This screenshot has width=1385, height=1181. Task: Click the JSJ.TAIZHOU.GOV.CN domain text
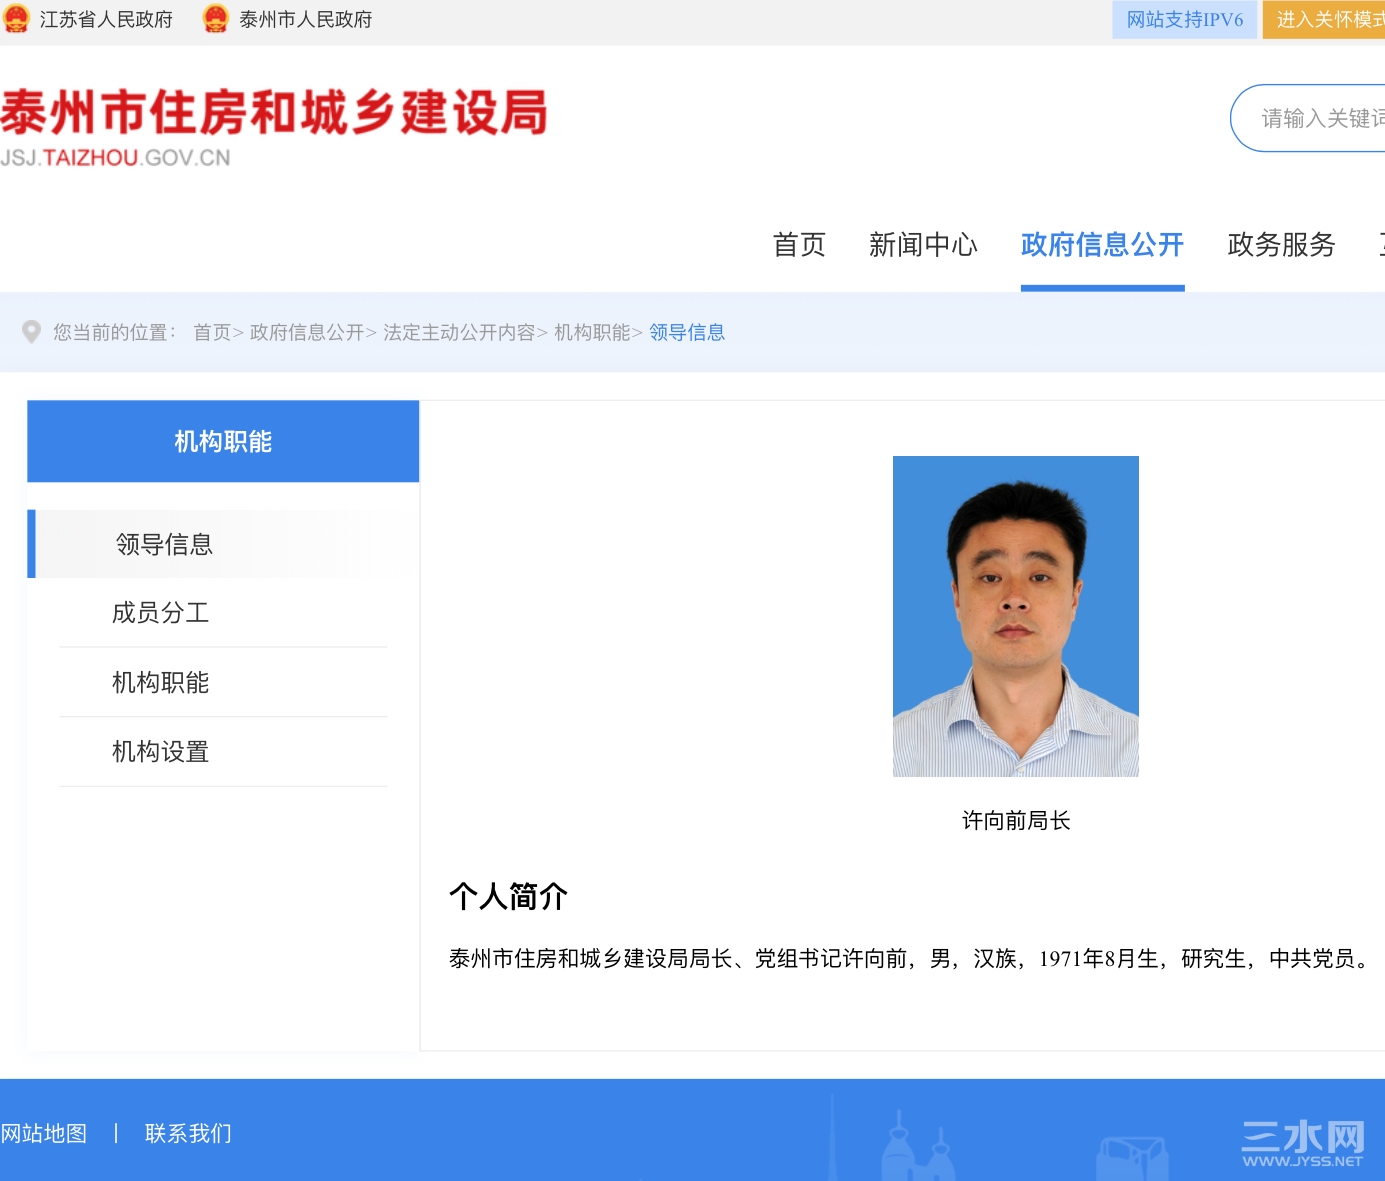pos(115,158)
